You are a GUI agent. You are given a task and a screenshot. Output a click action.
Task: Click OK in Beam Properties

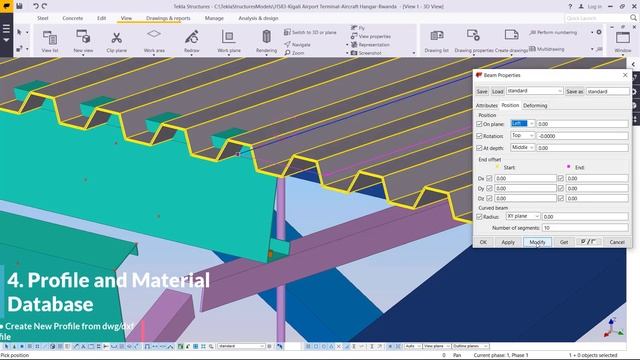pyautogui.click(x=483, y=242)
